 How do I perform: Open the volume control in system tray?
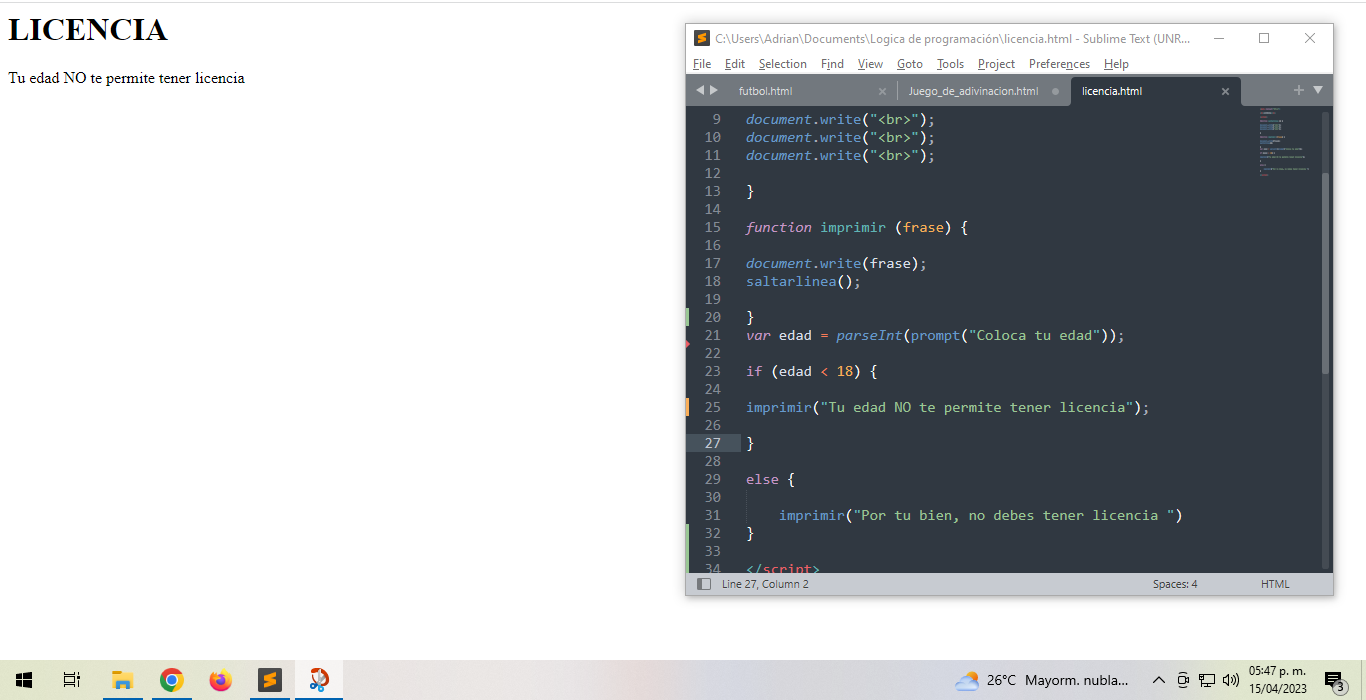[x=1231, y=680]
